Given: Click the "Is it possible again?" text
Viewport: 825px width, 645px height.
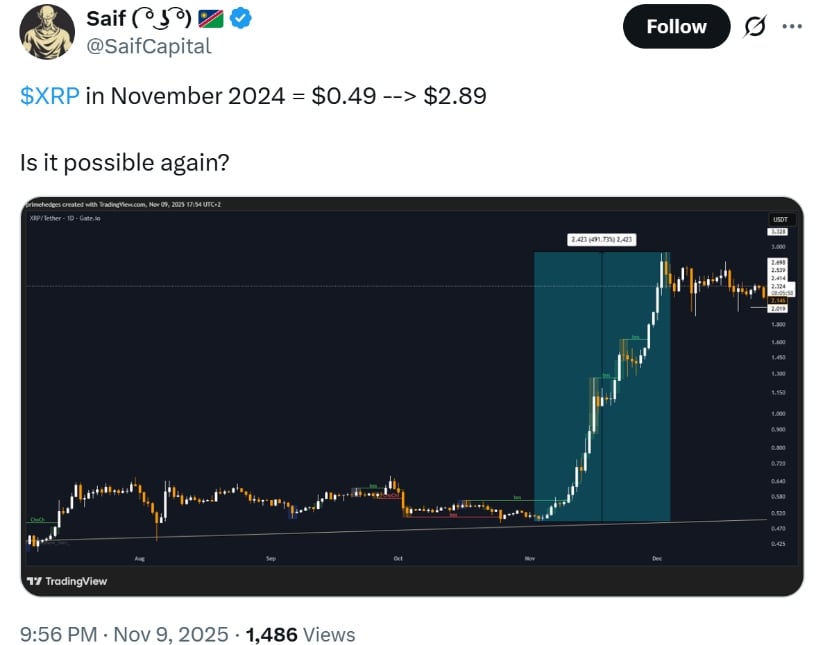Looking at the screenshot, I should 124,161.
